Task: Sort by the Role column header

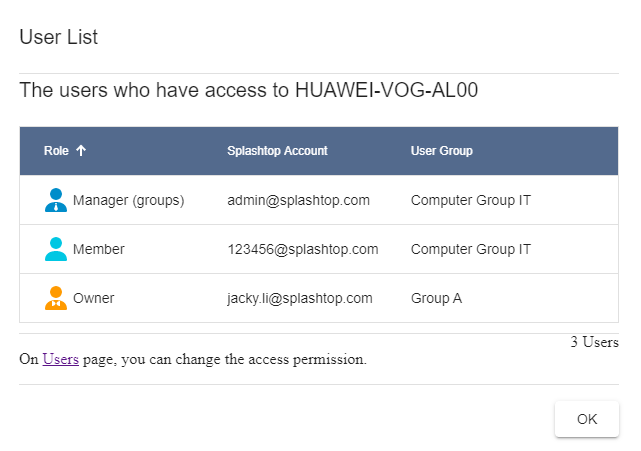Action: click(x=56, y=150)
